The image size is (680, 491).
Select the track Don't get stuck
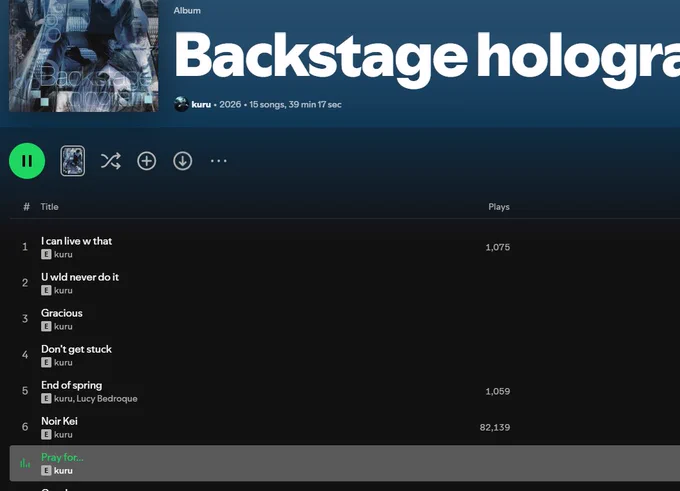tap(76, 349)
